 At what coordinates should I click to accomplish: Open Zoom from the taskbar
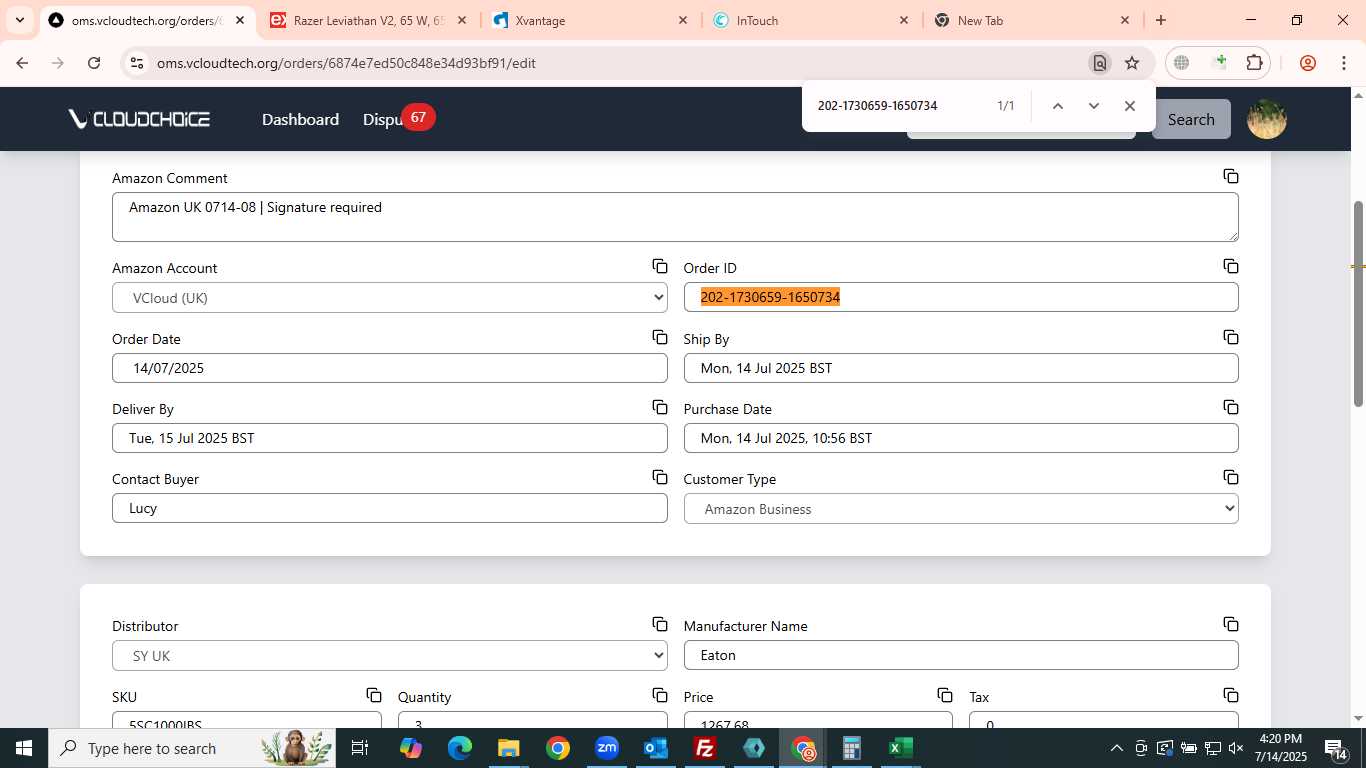[x=607, y=748]
